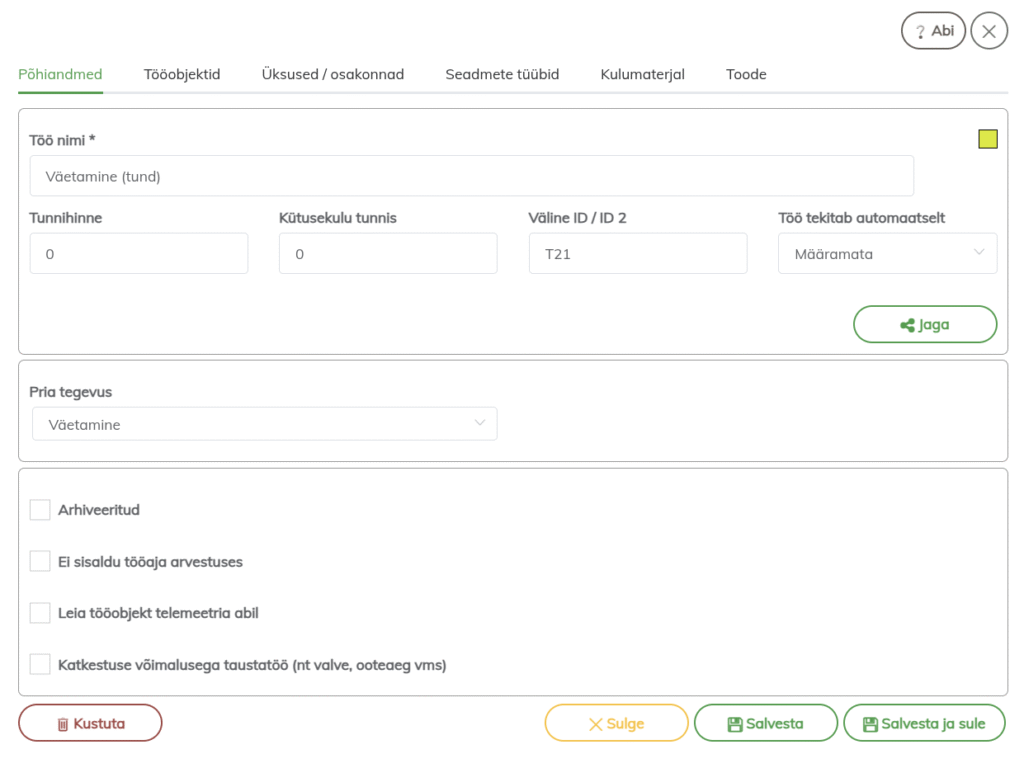Tick the Arhiveeritud checkbox

tap(40, 510)
